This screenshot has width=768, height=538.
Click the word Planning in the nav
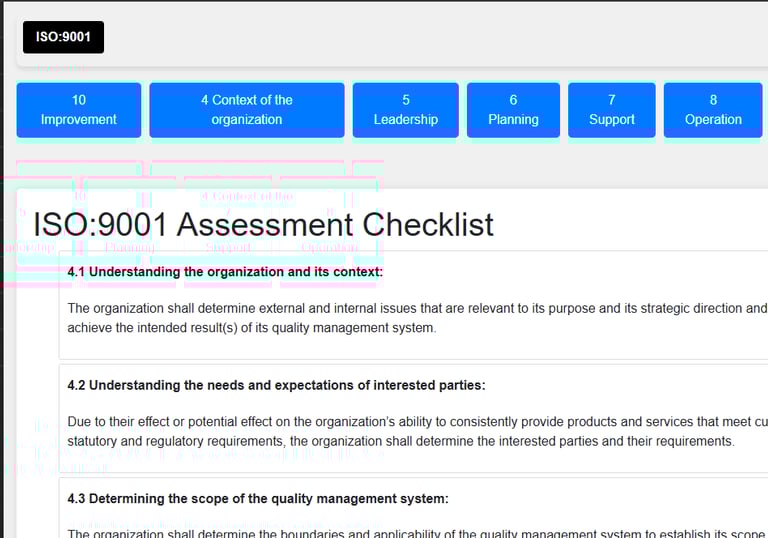(x=513, y=120)
